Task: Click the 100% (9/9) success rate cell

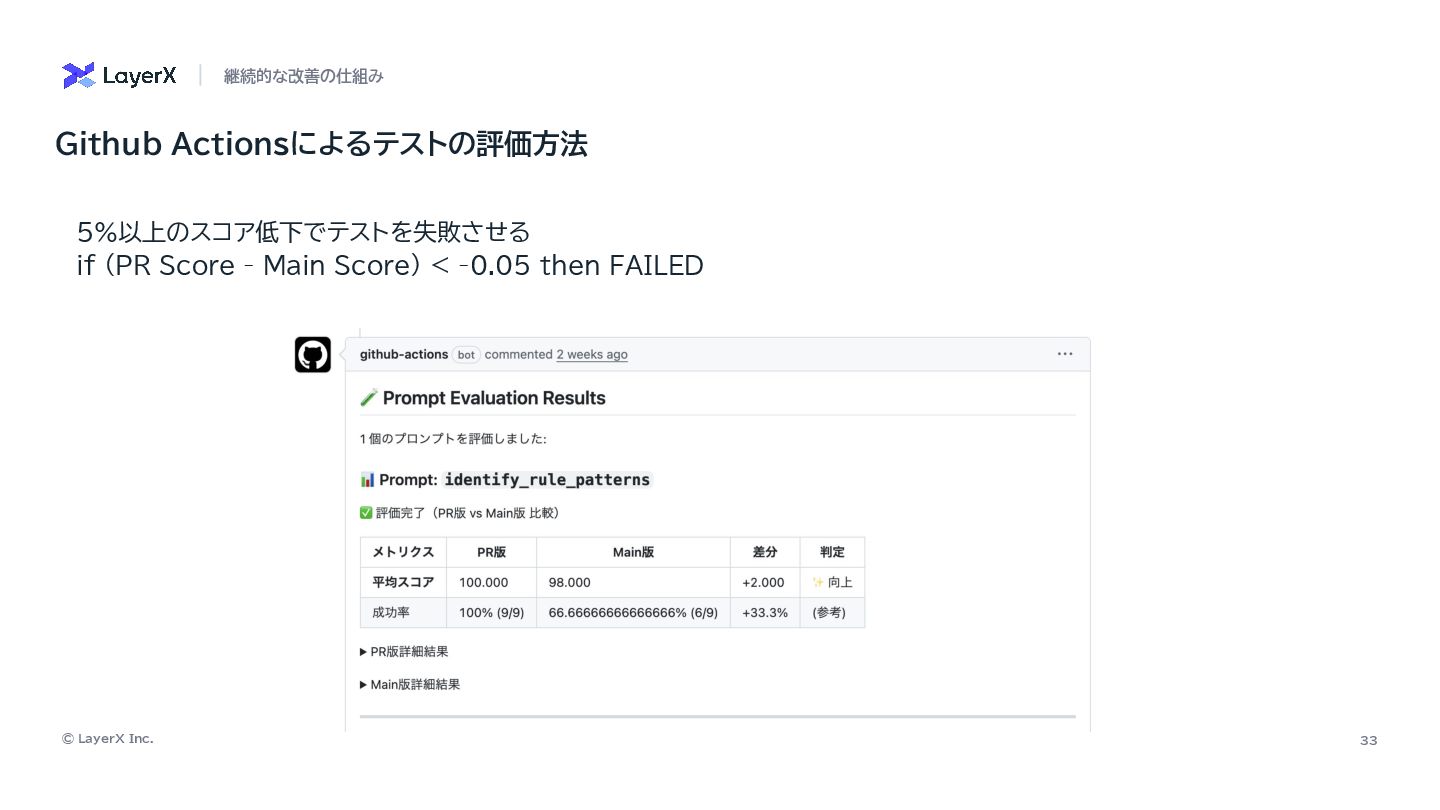Action: [491, 612]
